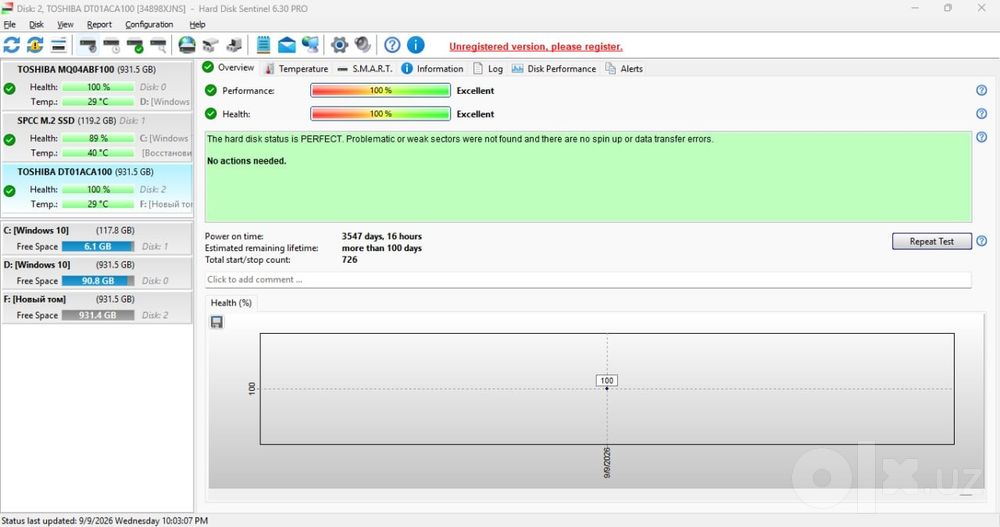Click the disk with green checkmark toolbar icon

click(135, 45)
